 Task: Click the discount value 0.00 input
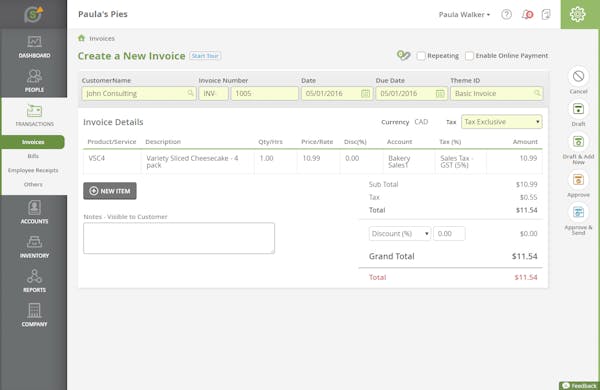coord(449,233)
